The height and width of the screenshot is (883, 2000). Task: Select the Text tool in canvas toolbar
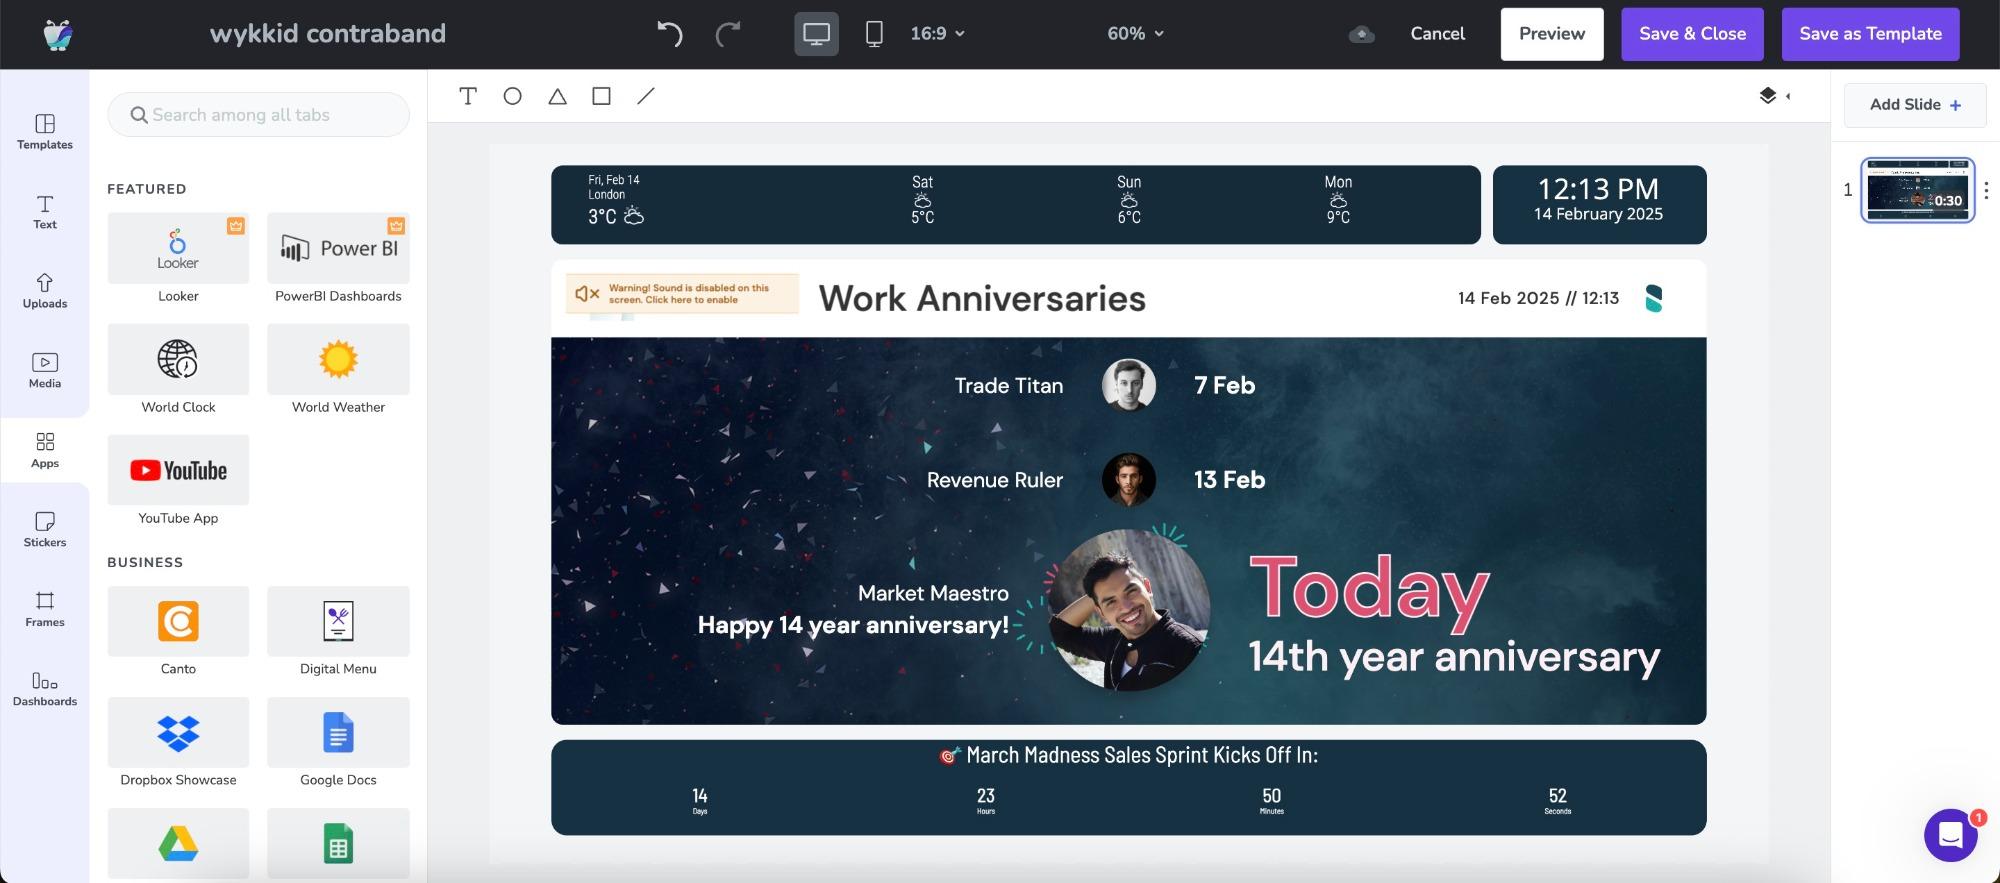coord(468,96)
